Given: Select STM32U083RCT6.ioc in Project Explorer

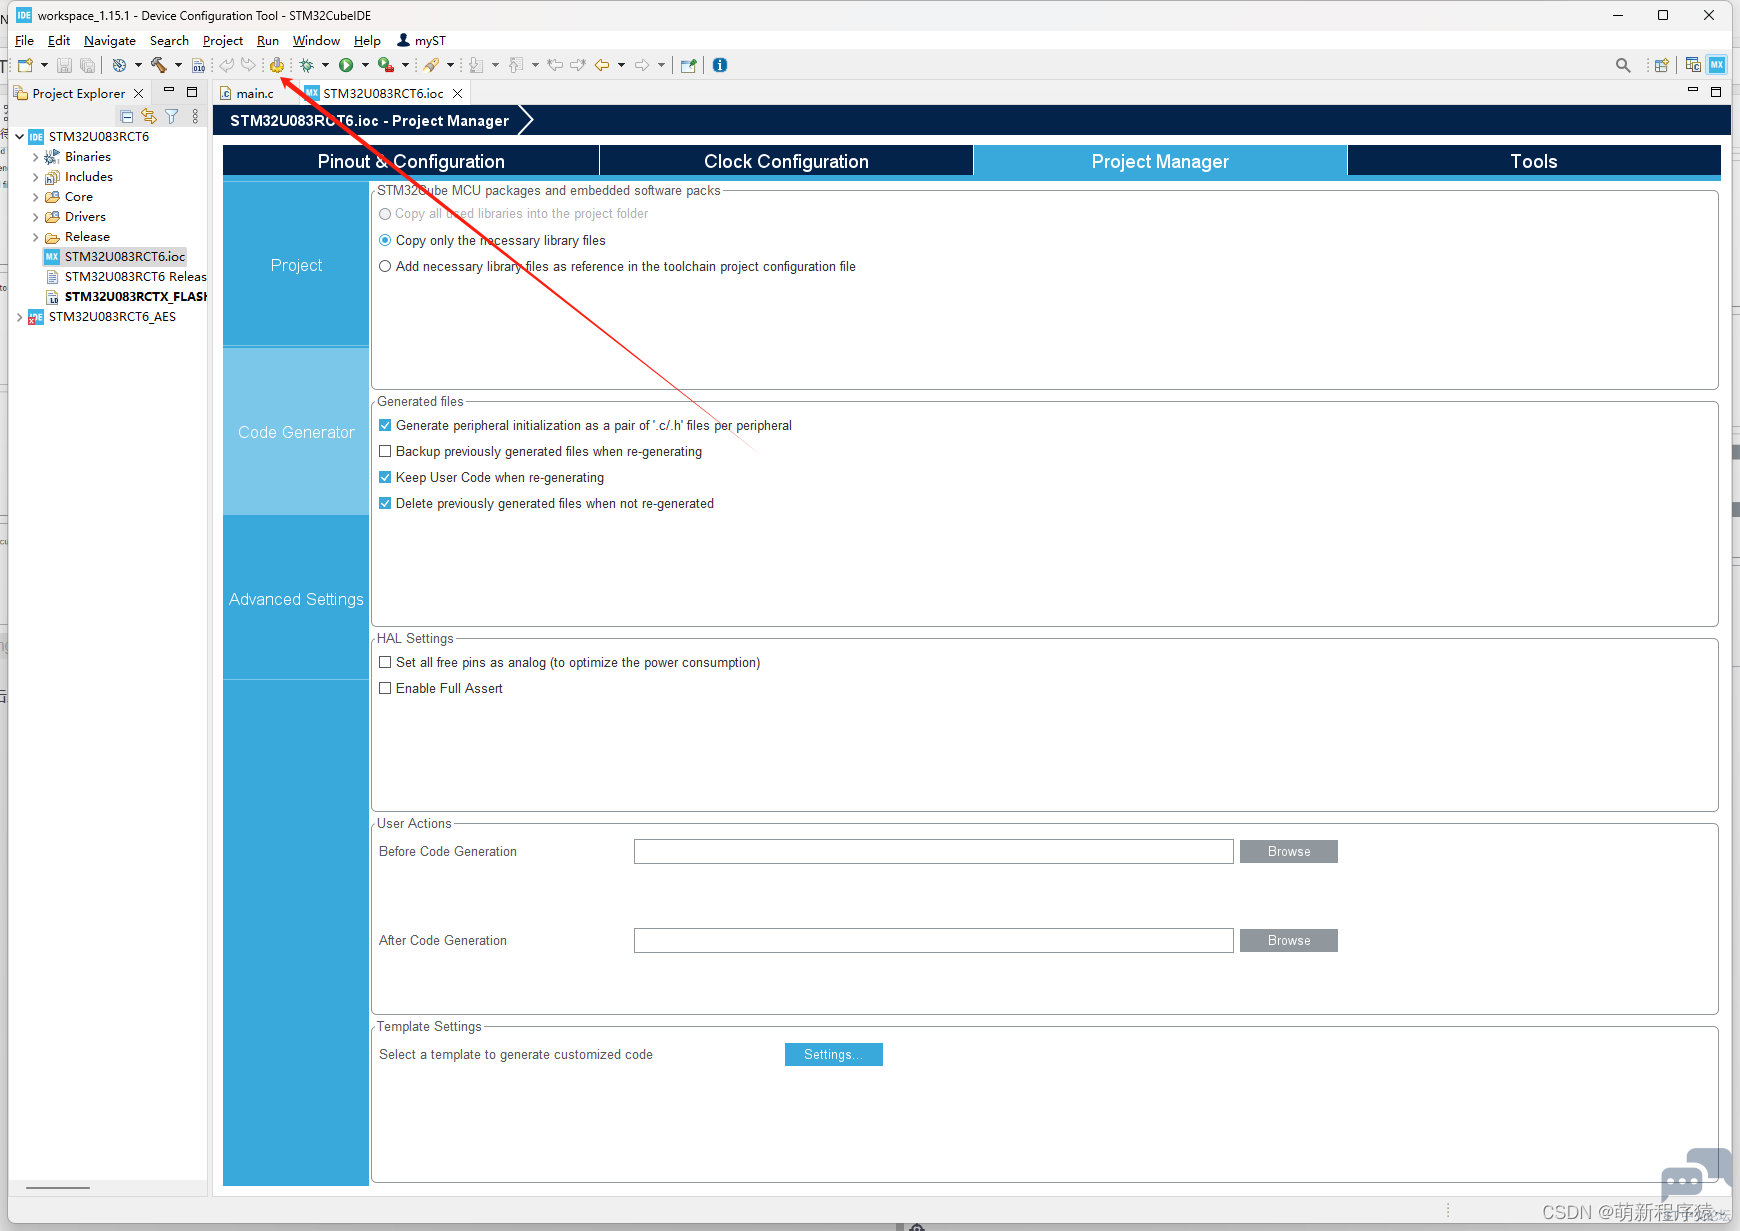Looking at the screenshot, I should click(125, 257).
